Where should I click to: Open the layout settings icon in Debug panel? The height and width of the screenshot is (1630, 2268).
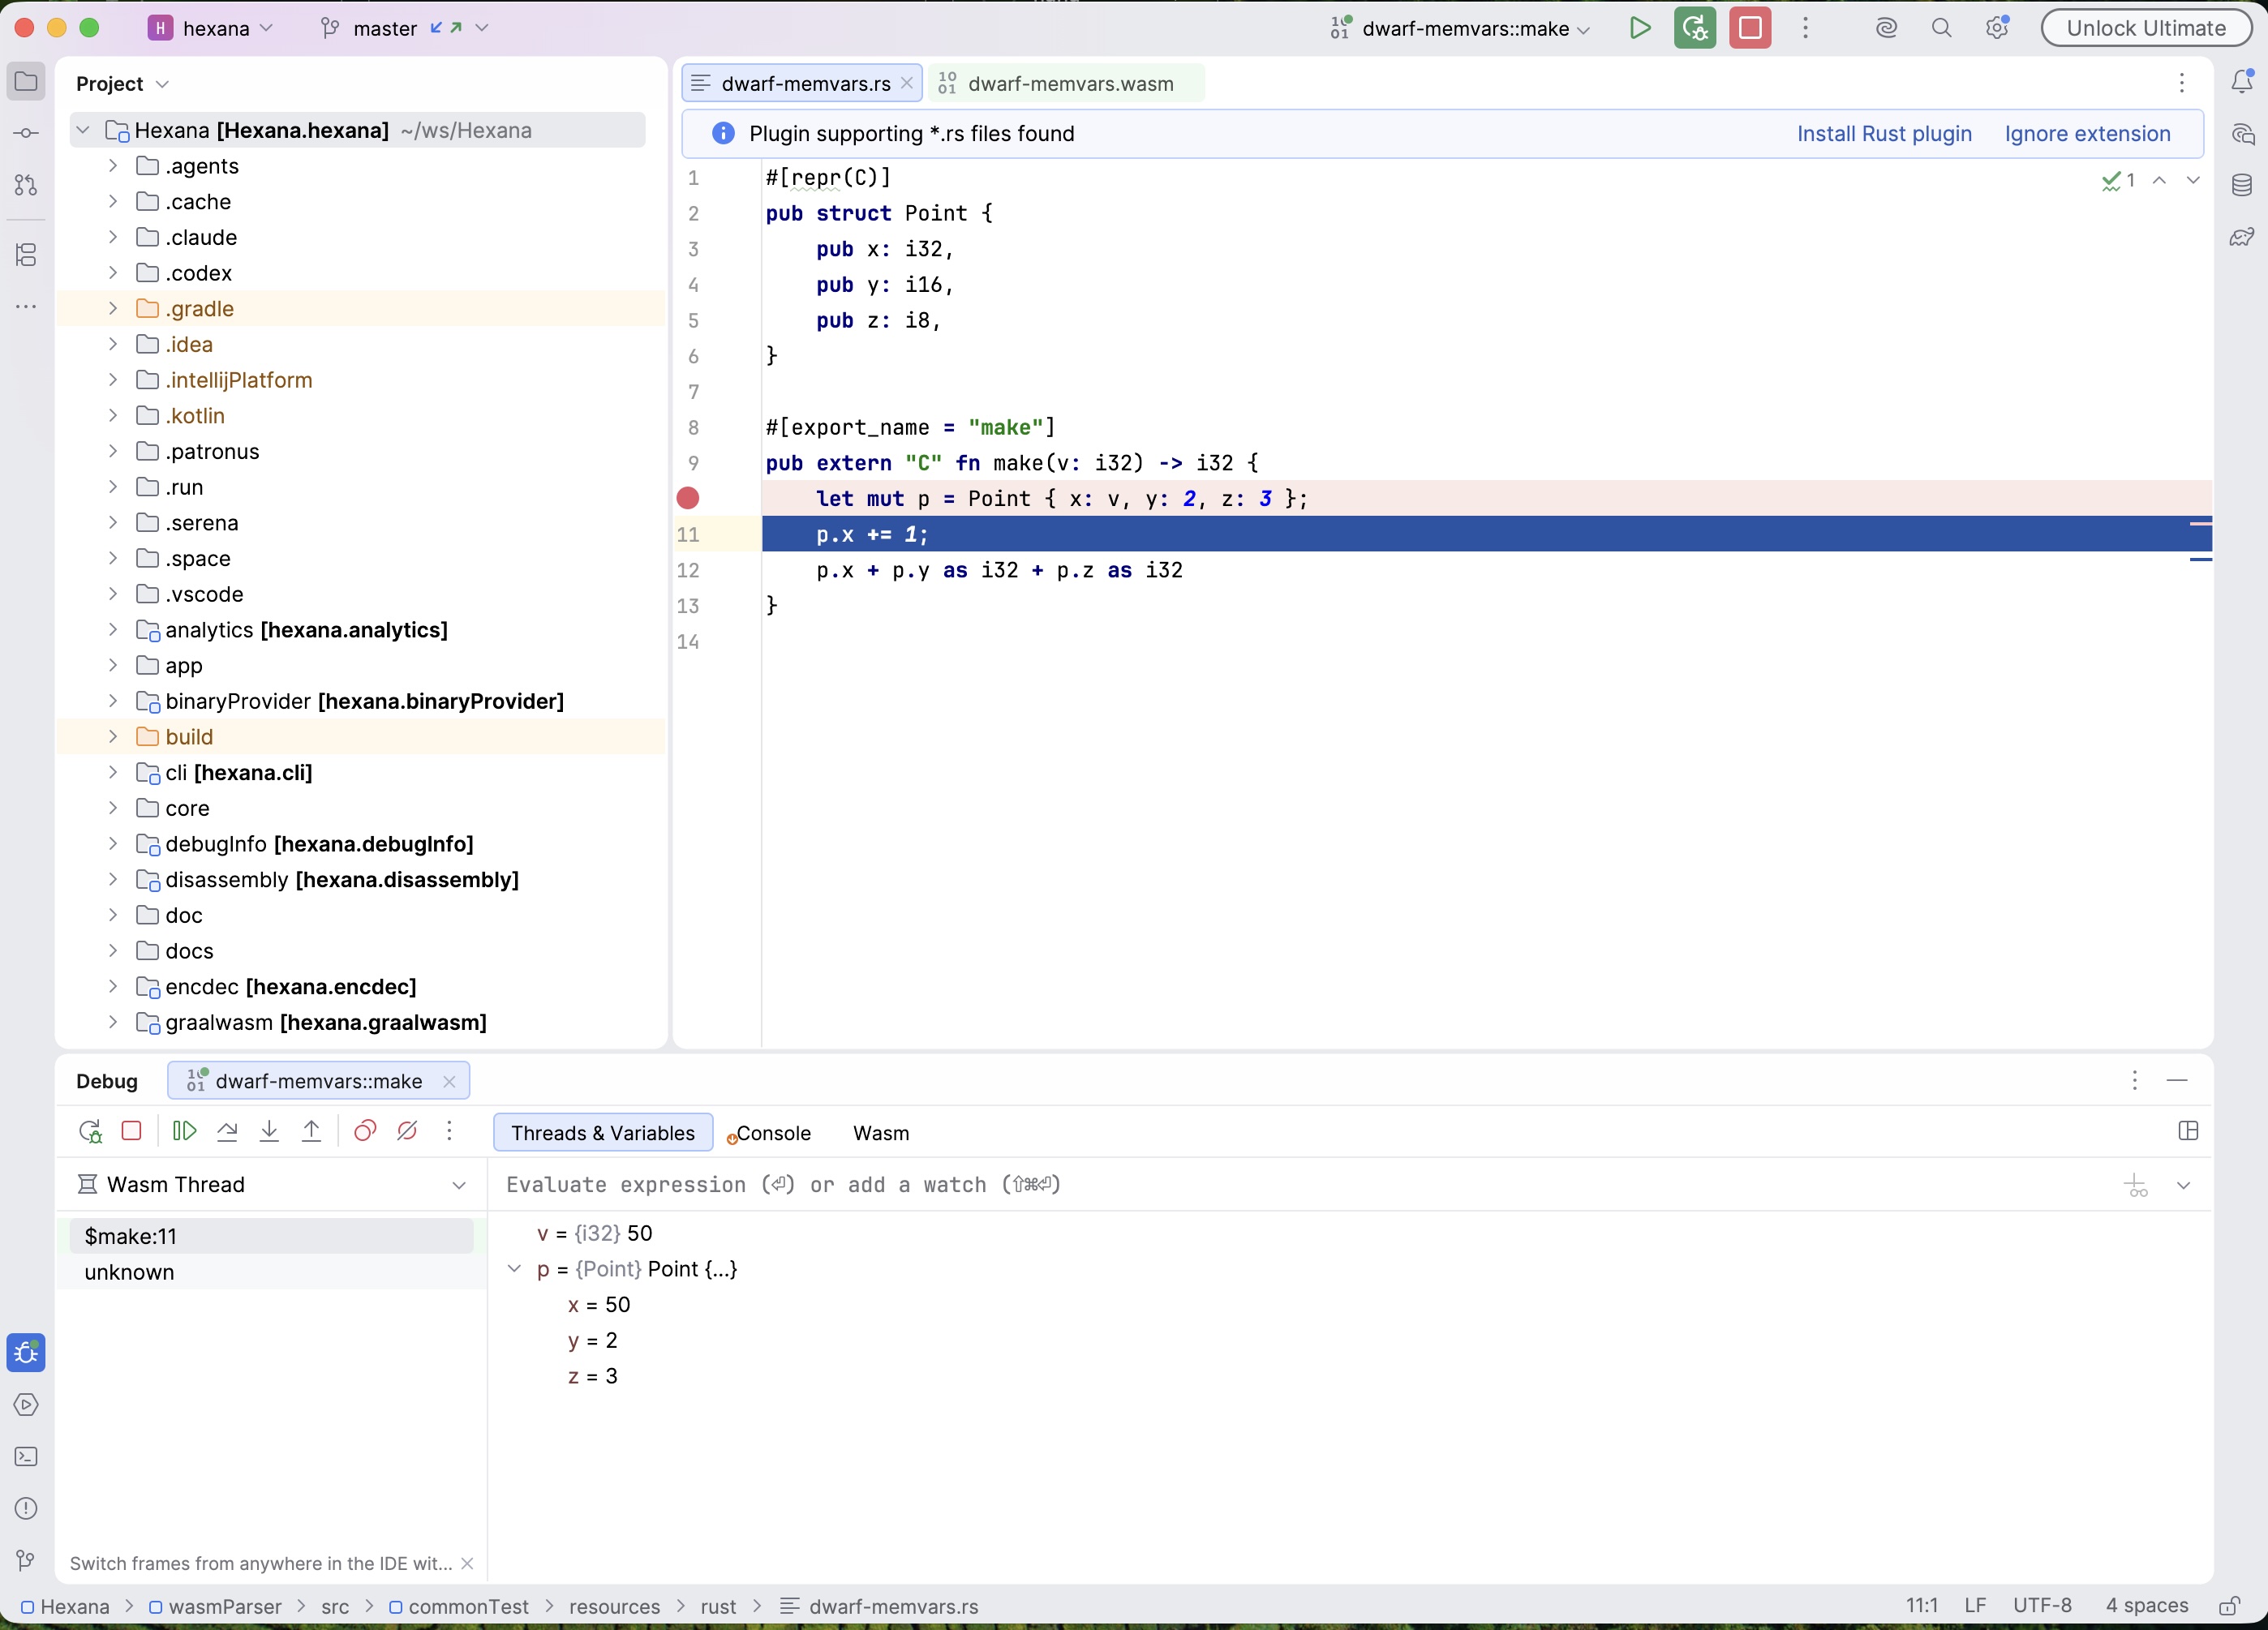2188,1131
